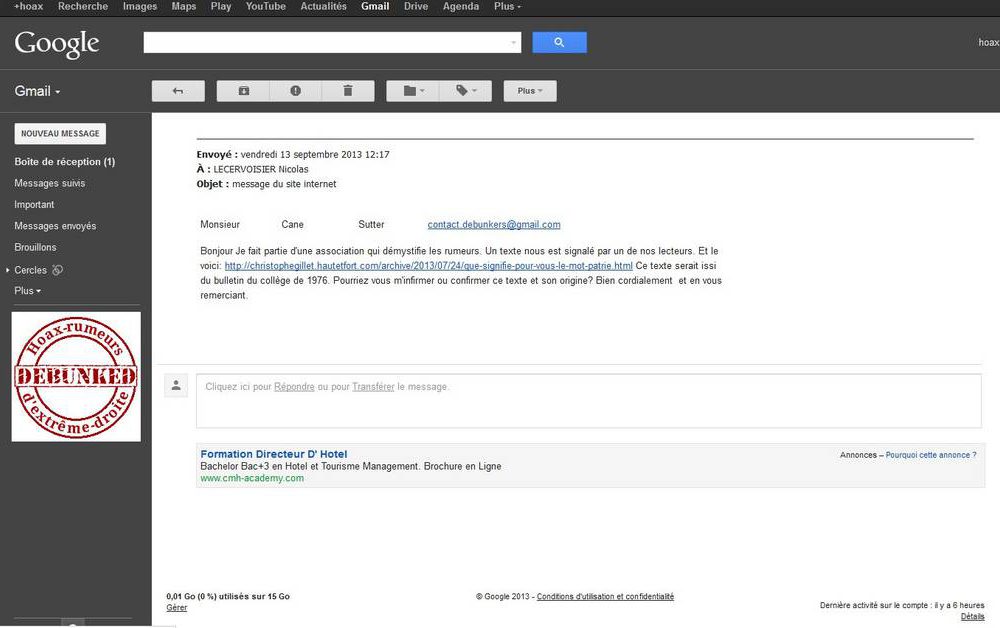The height and width of the screenshot is (628, 1000).
Task: Expand the sidebar Plus labels list
Action: click(x=27, y=291)
